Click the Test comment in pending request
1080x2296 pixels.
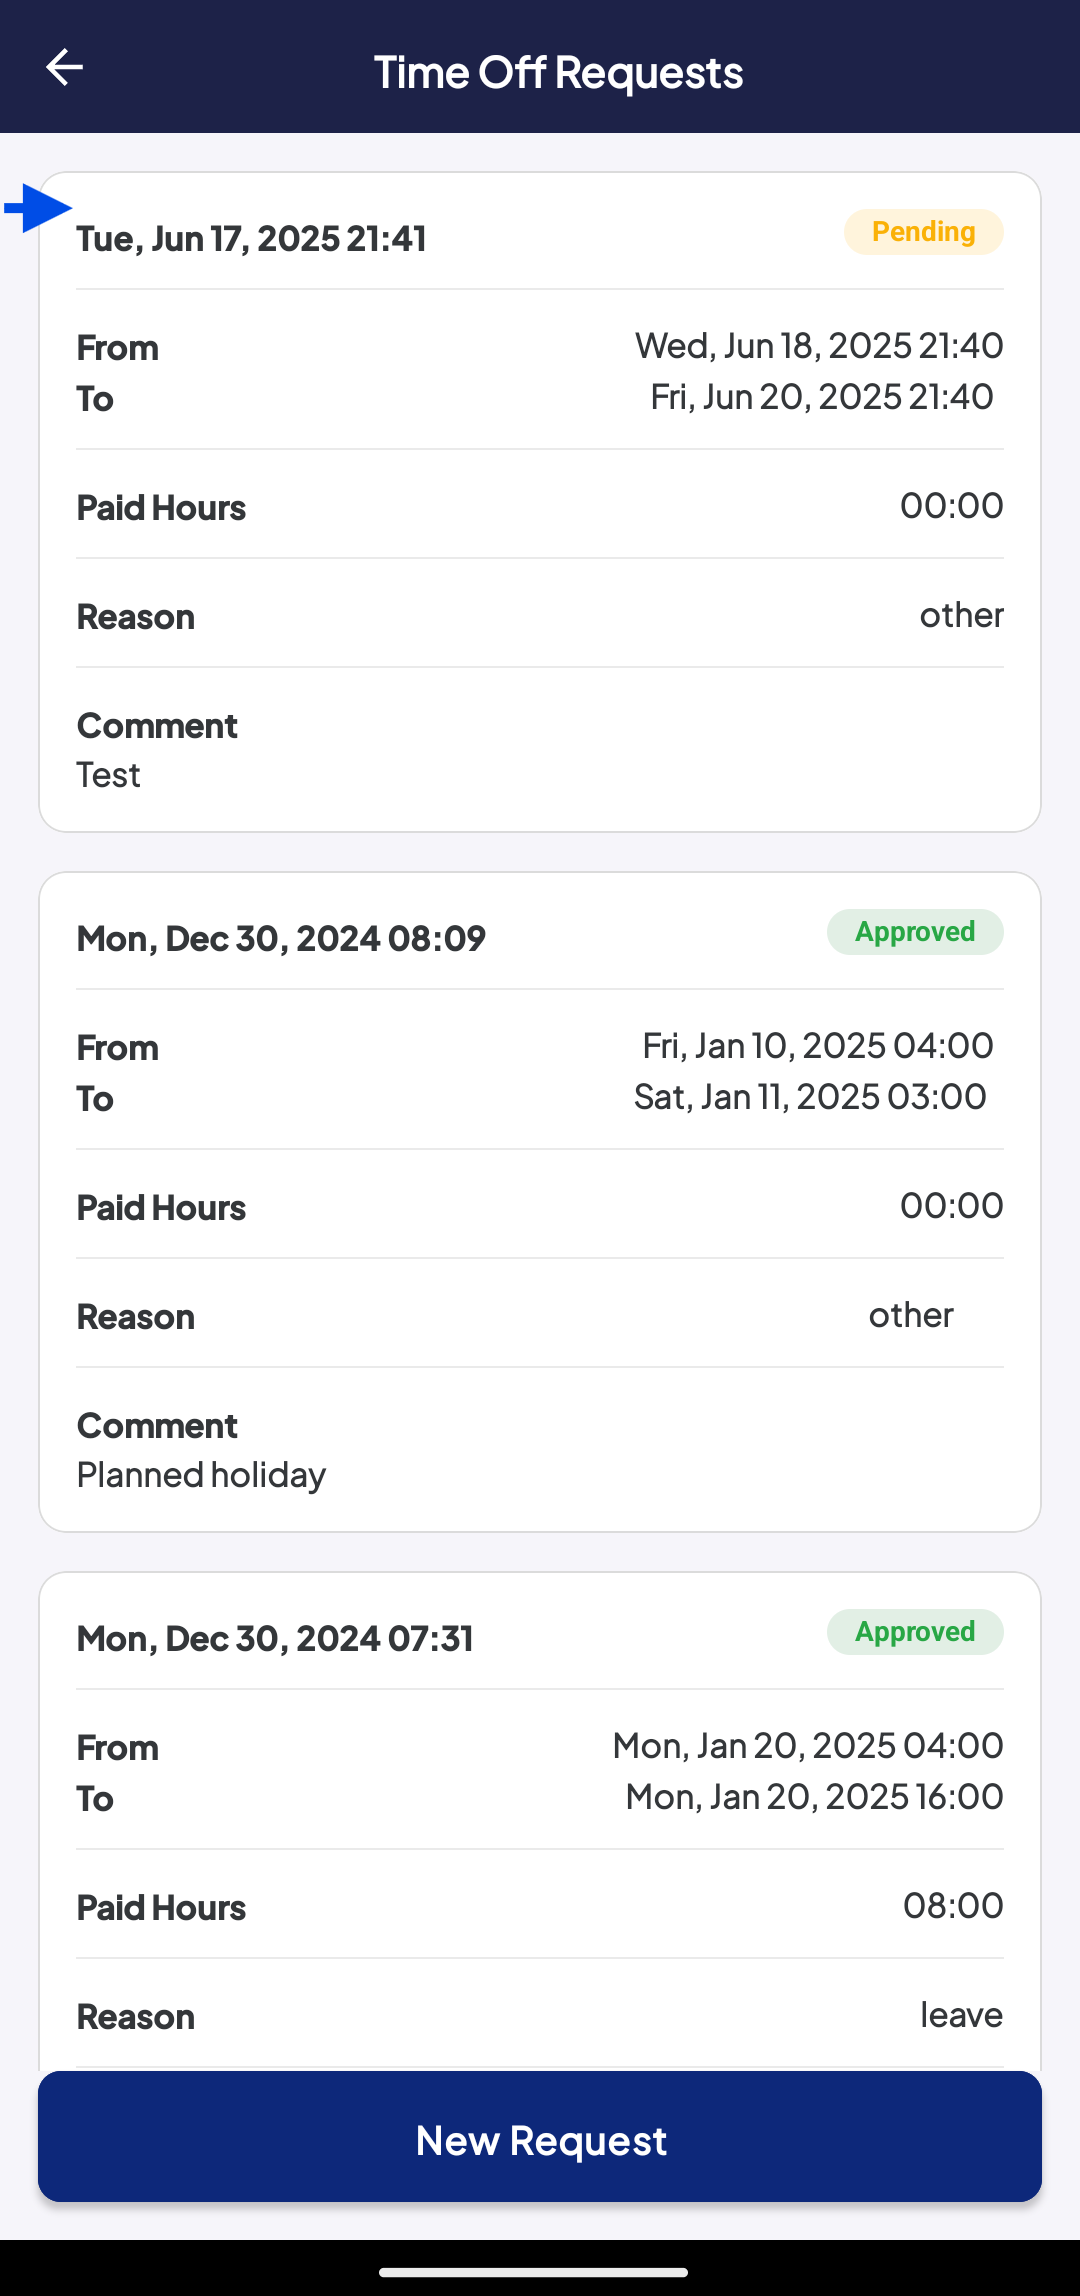108,775
